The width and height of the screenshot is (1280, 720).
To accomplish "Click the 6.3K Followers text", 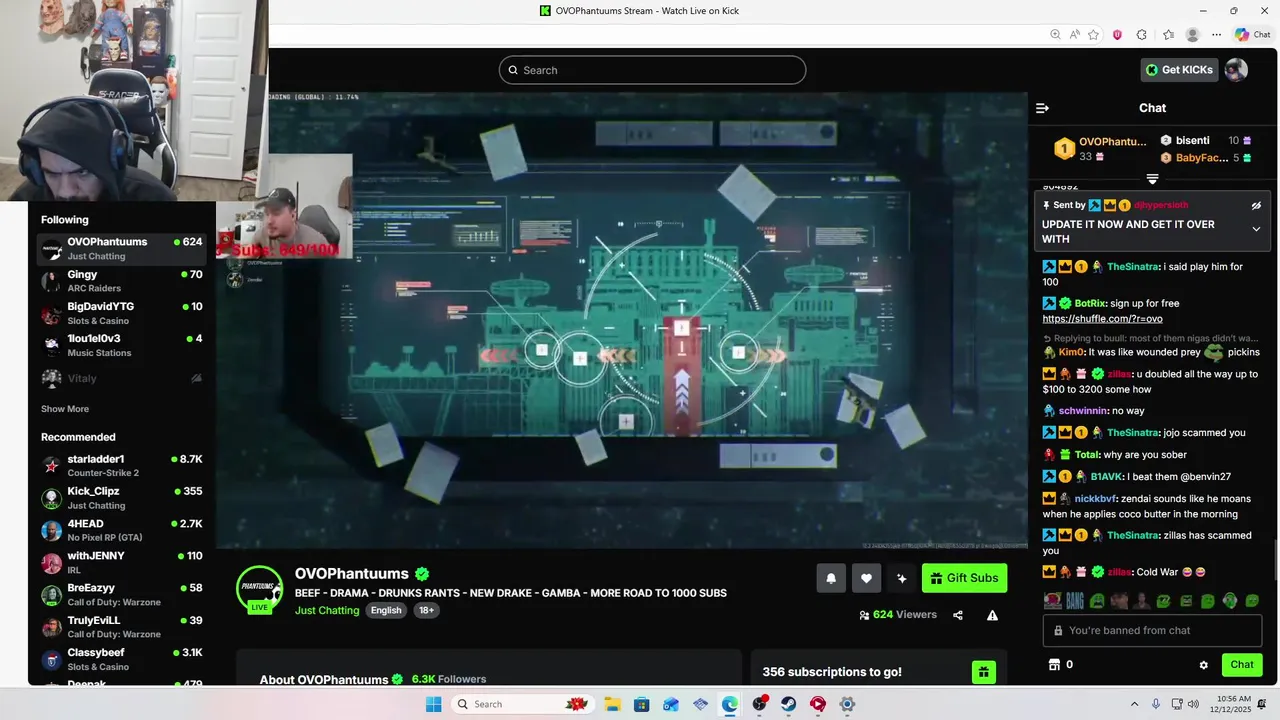I will [449, 679].
